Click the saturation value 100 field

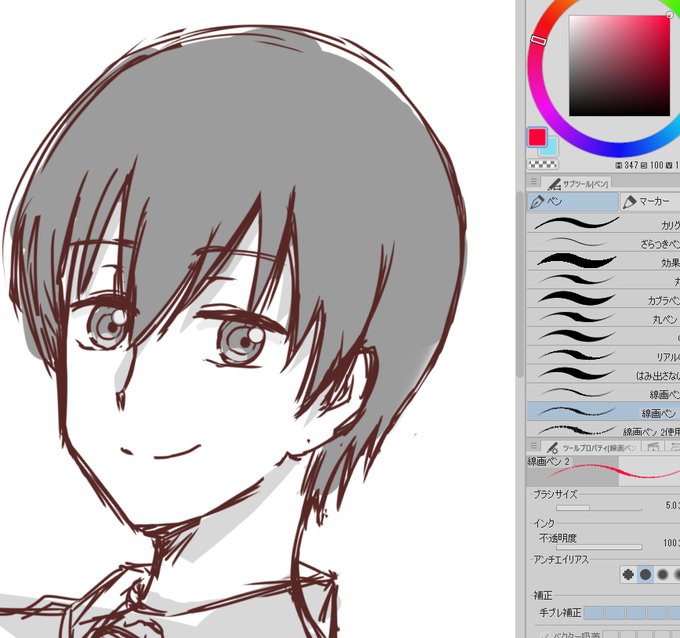657,165
